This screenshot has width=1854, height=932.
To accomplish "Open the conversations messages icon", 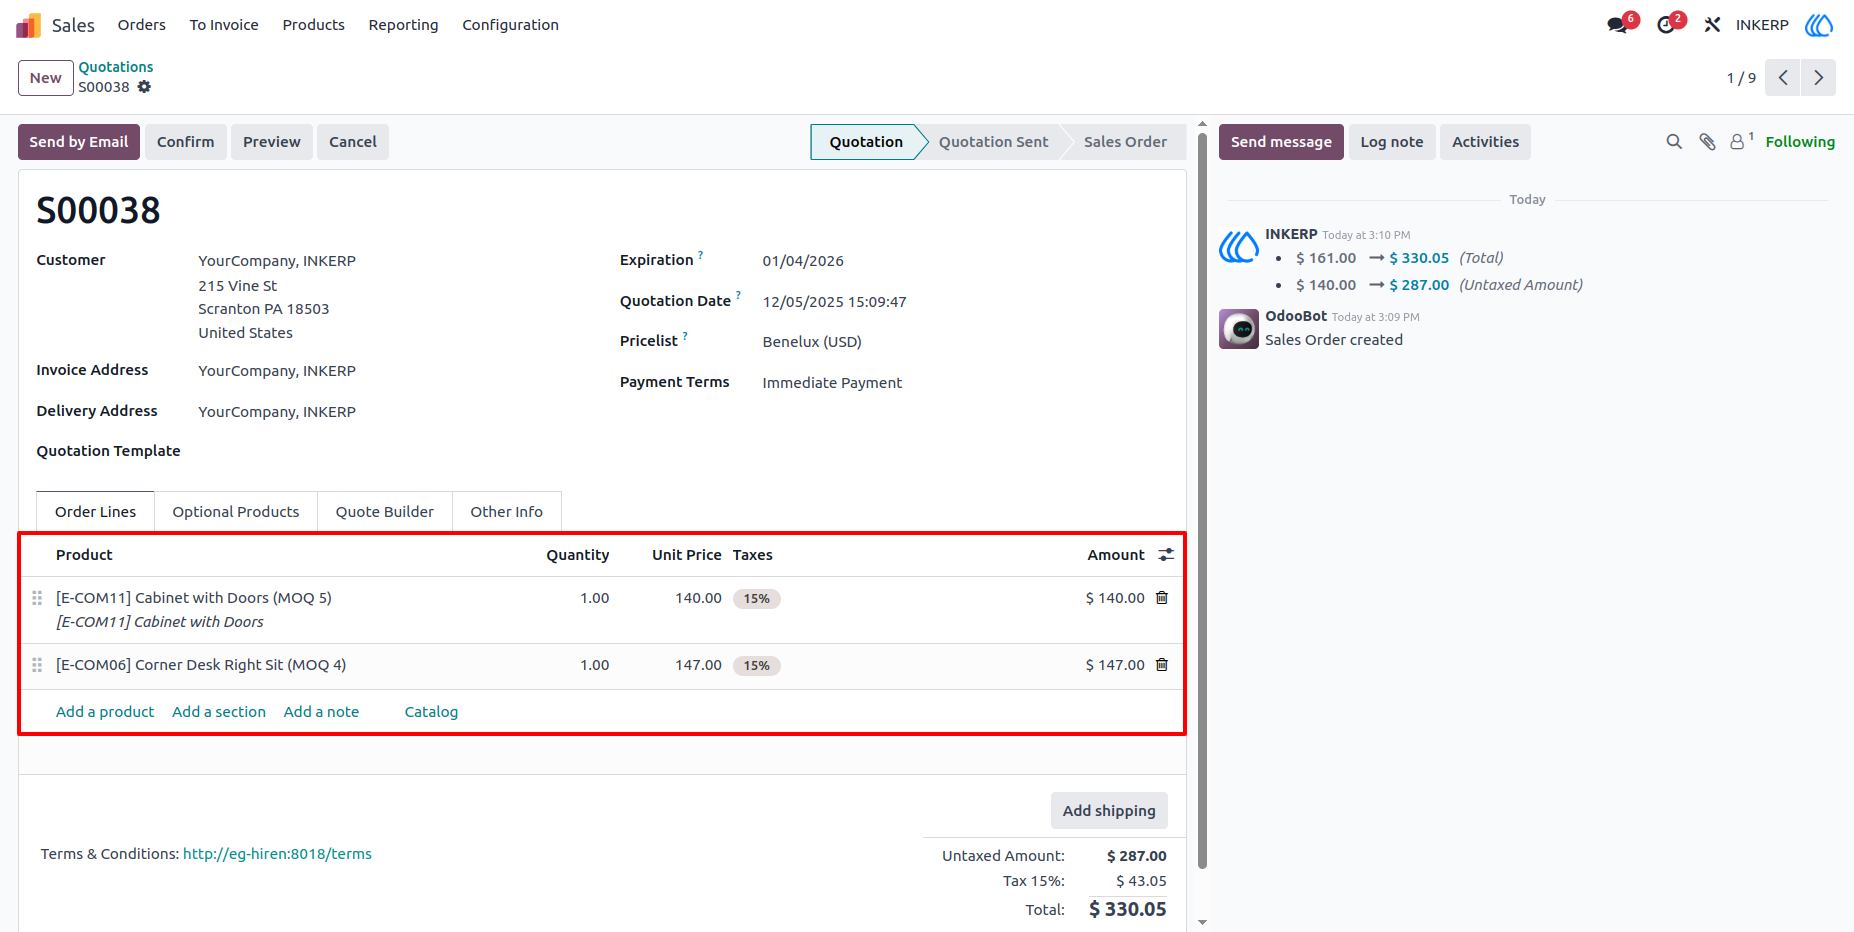I will [1618, 25].
